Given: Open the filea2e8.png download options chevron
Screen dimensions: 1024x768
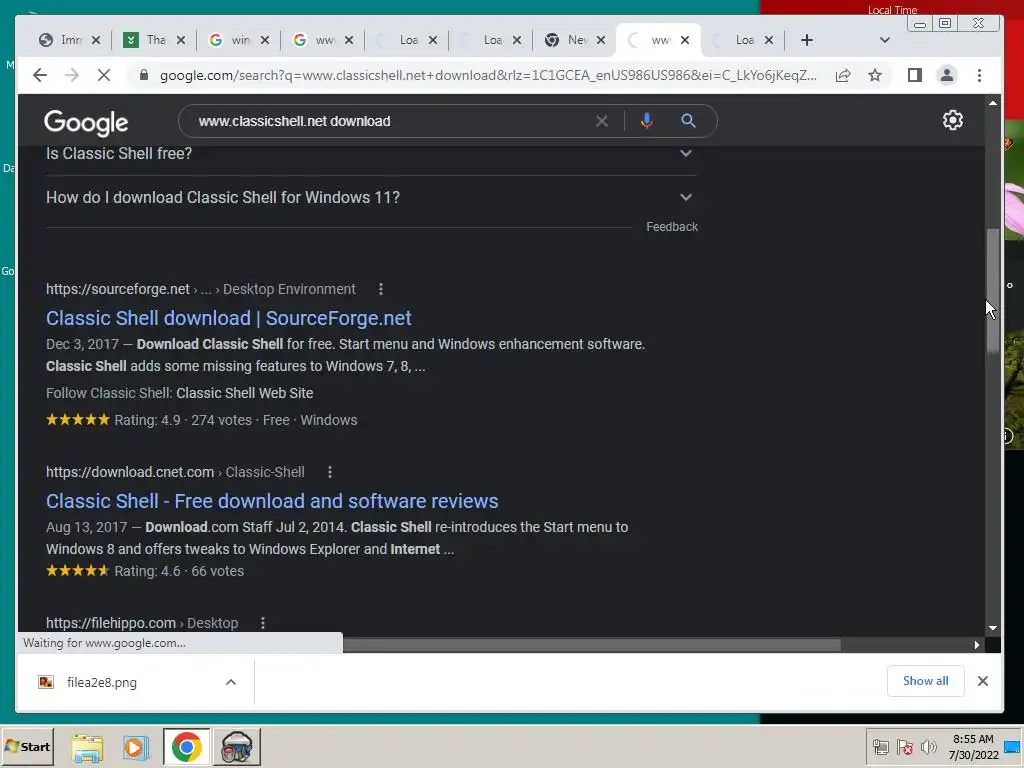Looking at the screenshot, I should pyautogui.click(x=231, y=682).
